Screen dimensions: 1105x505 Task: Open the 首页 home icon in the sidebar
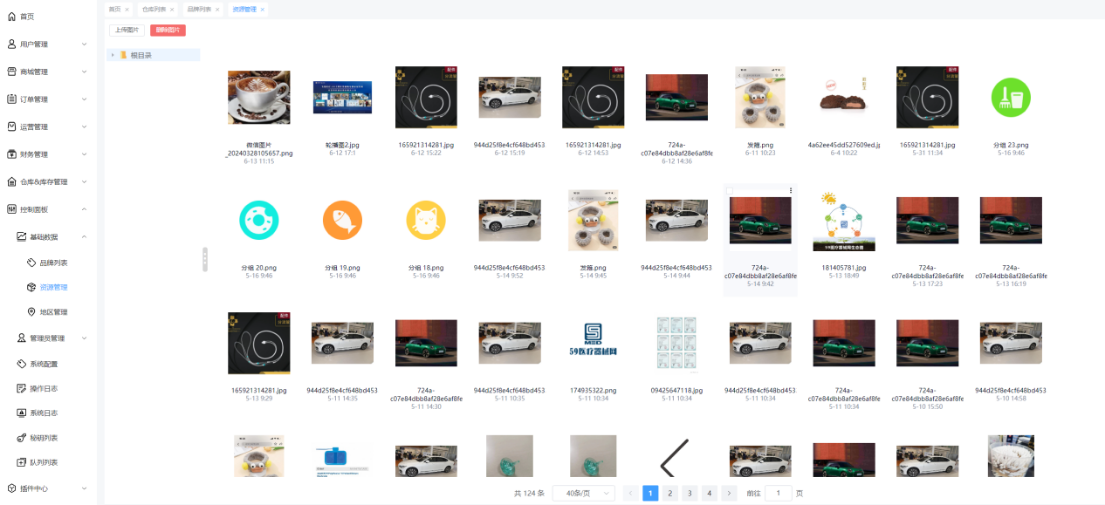(11, 16)
